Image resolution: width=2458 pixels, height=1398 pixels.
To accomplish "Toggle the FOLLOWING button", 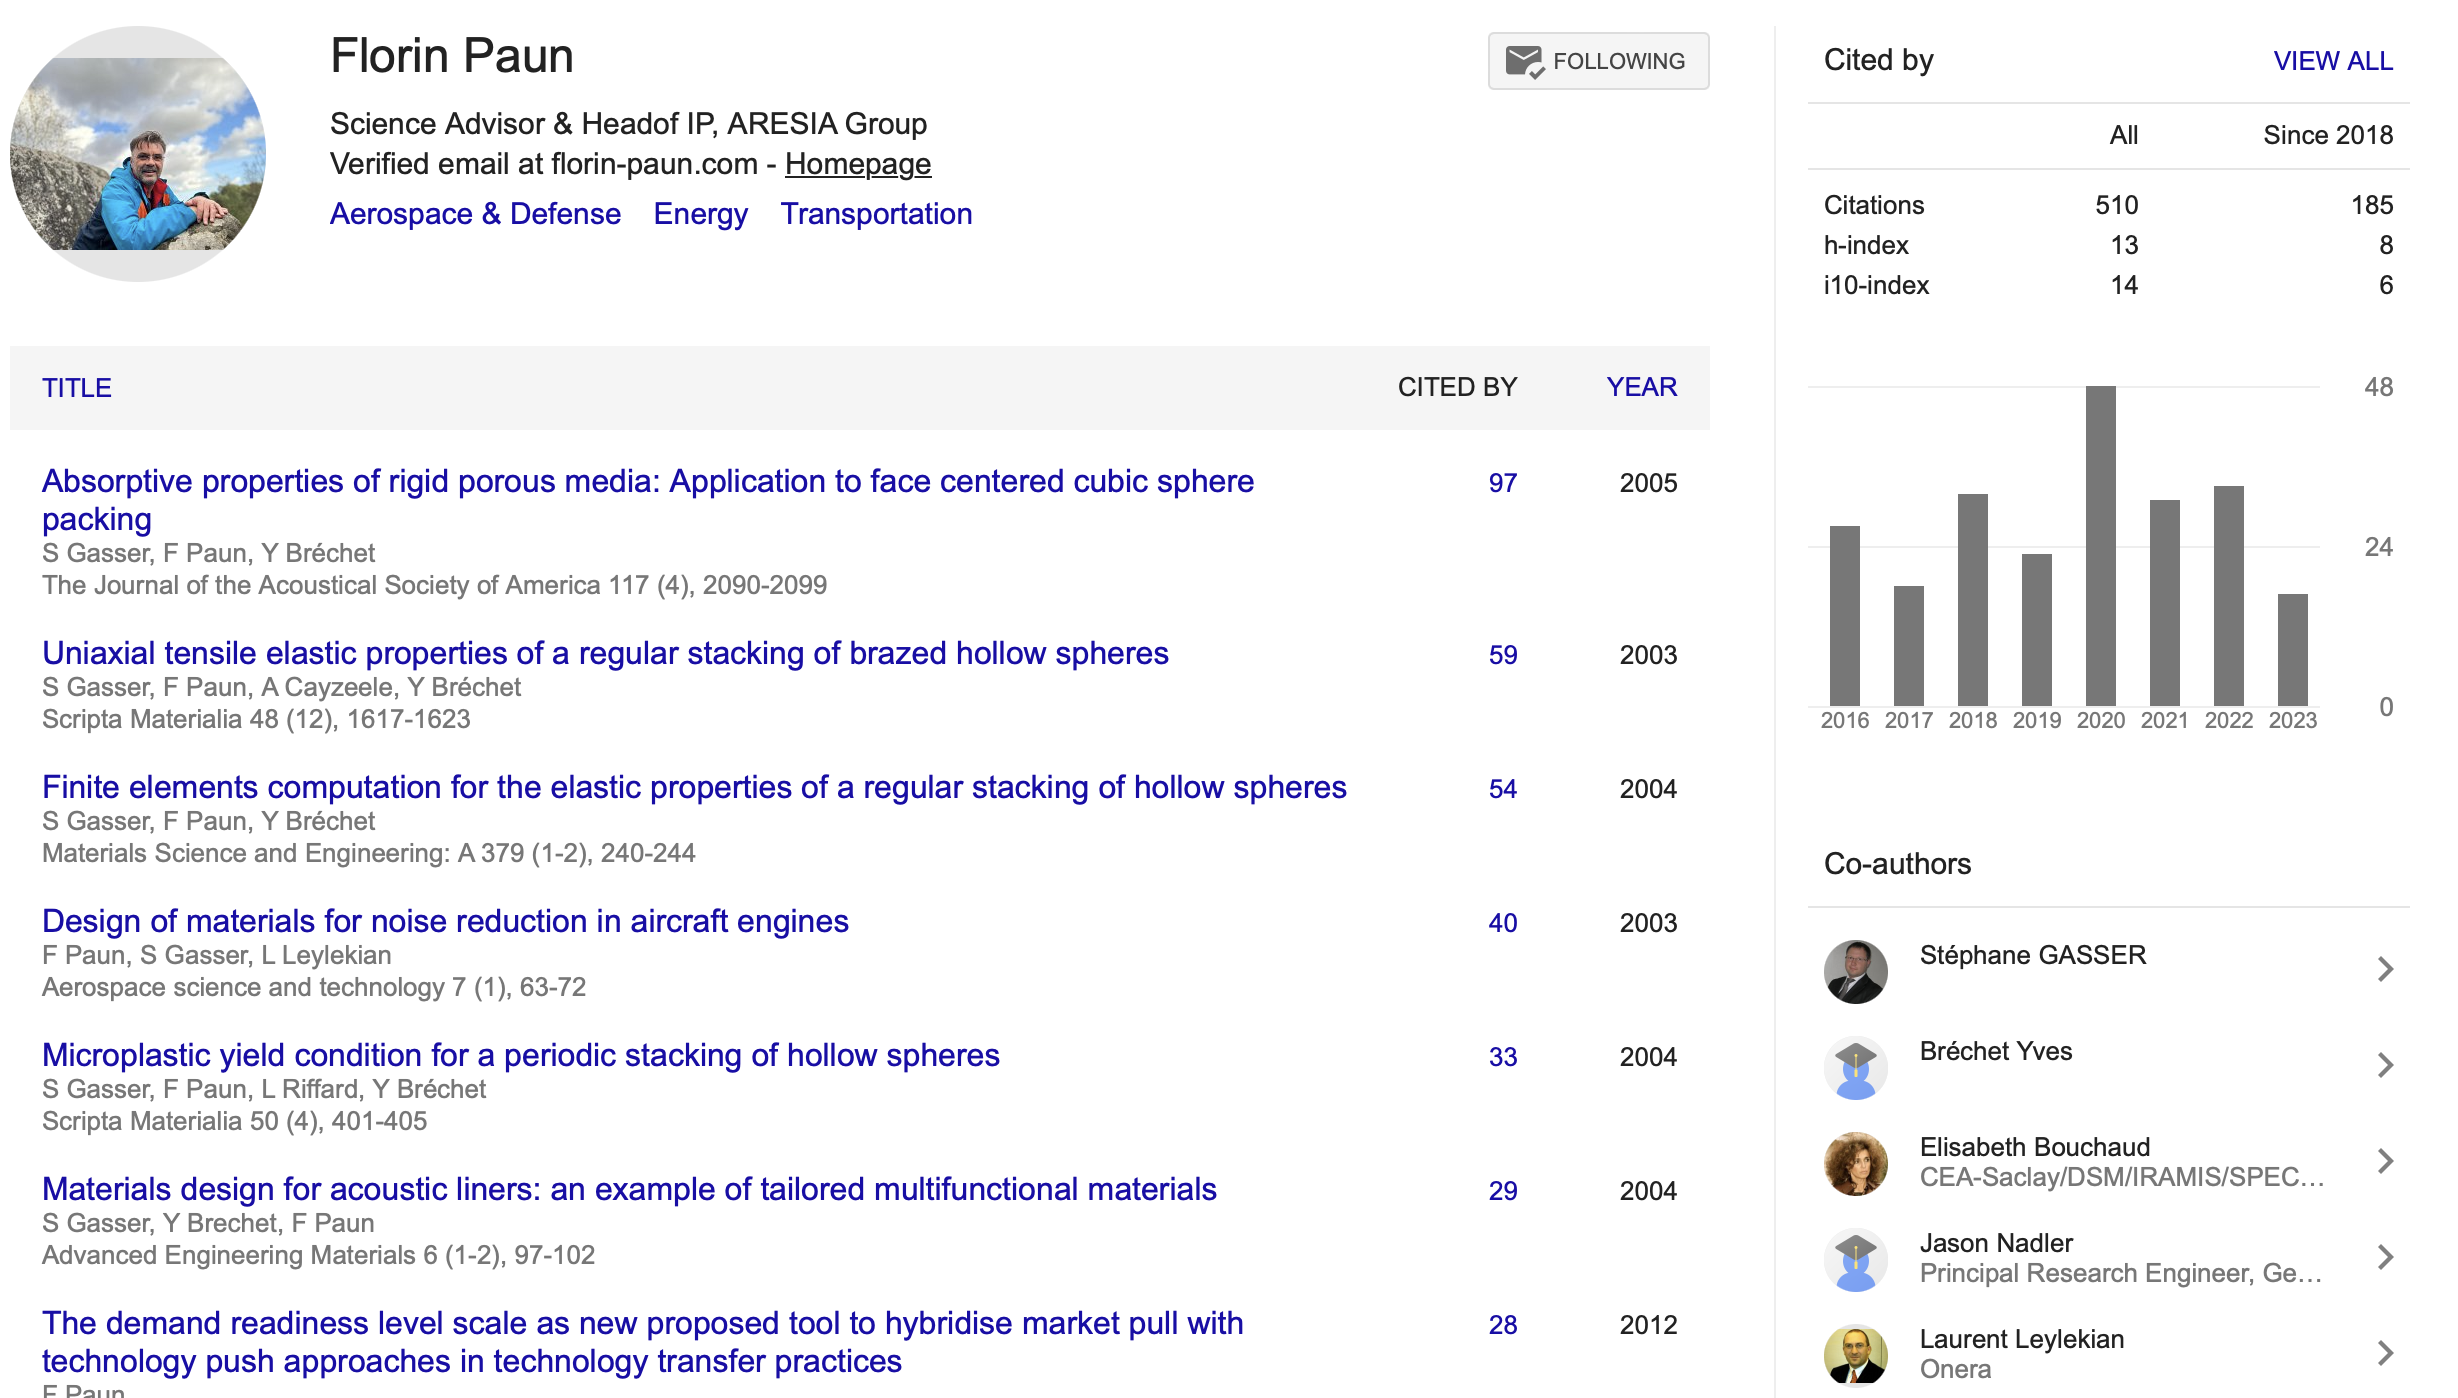I will [1598, 62].
